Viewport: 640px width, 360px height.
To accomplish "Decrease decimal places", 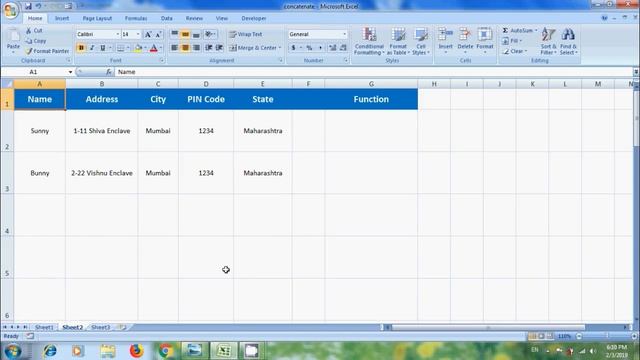I will [343, 48].
